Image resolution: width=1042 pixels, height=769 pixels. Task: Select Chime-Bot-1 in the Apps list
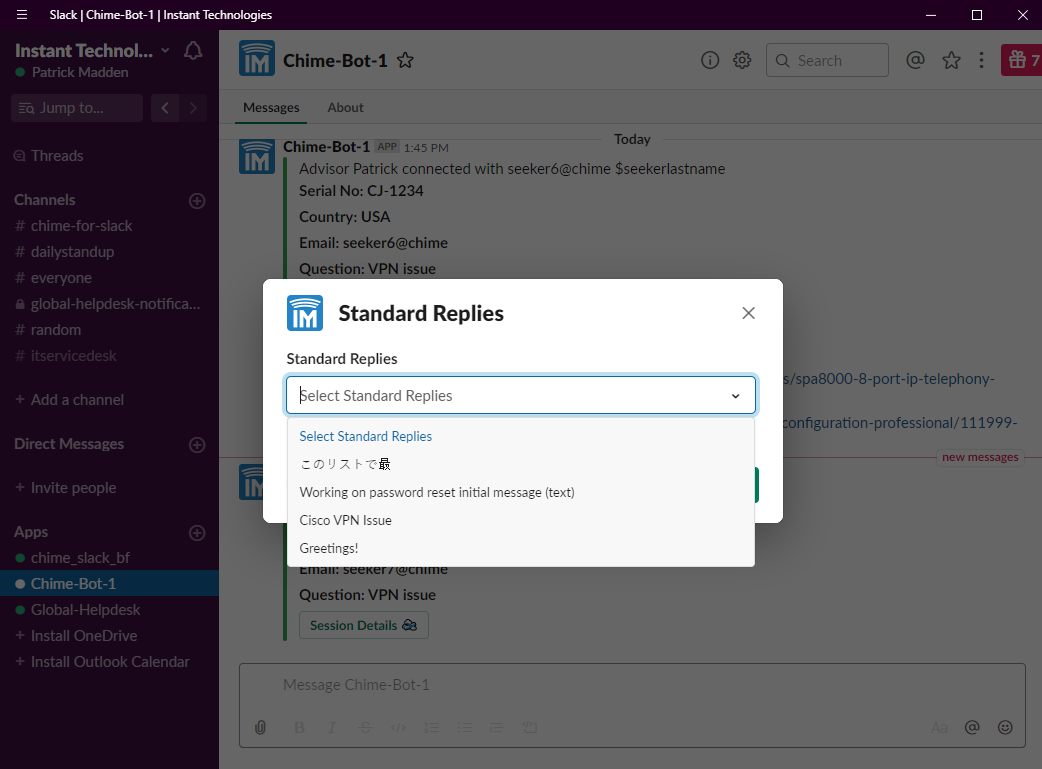[x=109, y=584]
